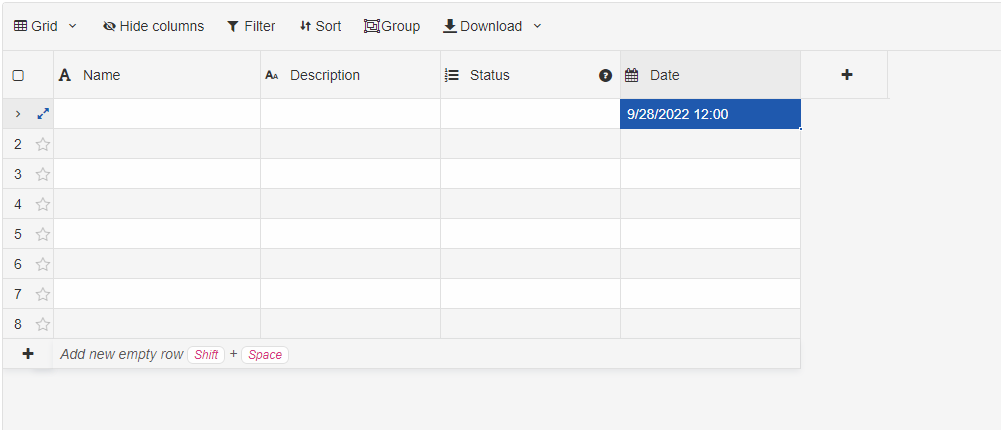Star row 8
The height and width of the screenshot is (430, 1001).
(x=43, y=324)
